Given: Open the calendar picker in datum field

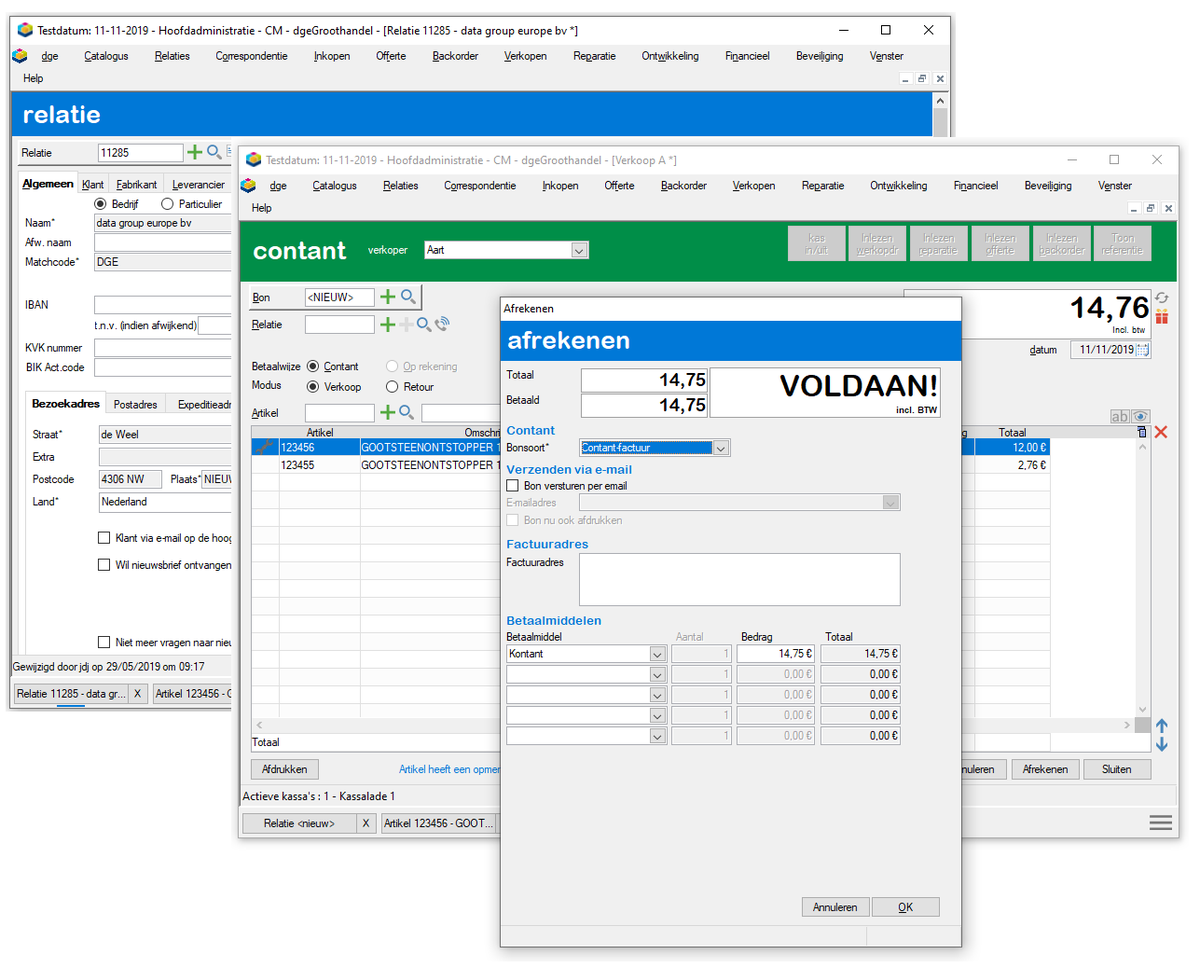Looking at the screenshot, I should [1143, 350].
